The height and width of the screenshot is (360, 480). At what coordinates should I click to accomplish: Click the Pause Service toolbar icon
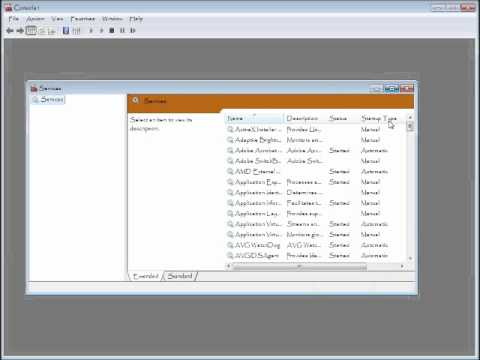[x=122, y=31]
